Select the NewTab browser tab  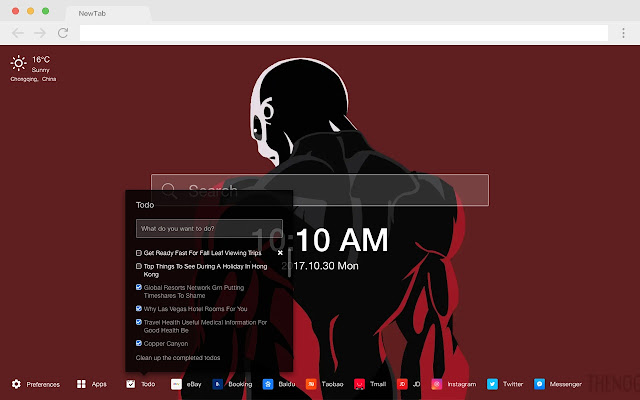pyautogui.click(x=108, y=13)
